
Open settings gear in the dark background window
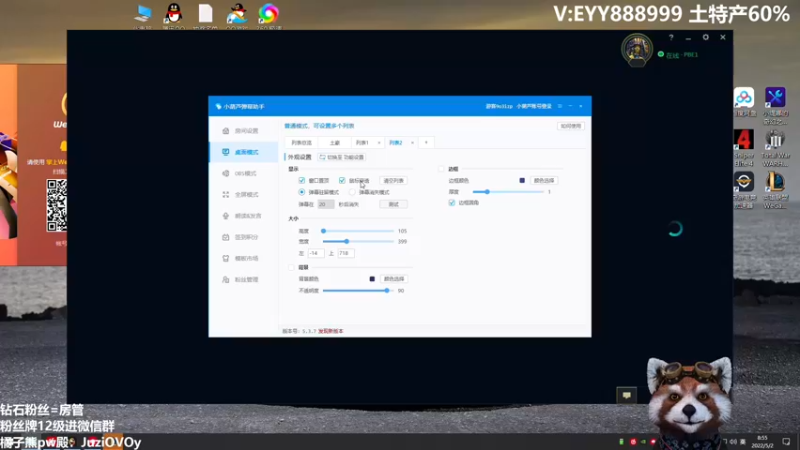[706, 37]
